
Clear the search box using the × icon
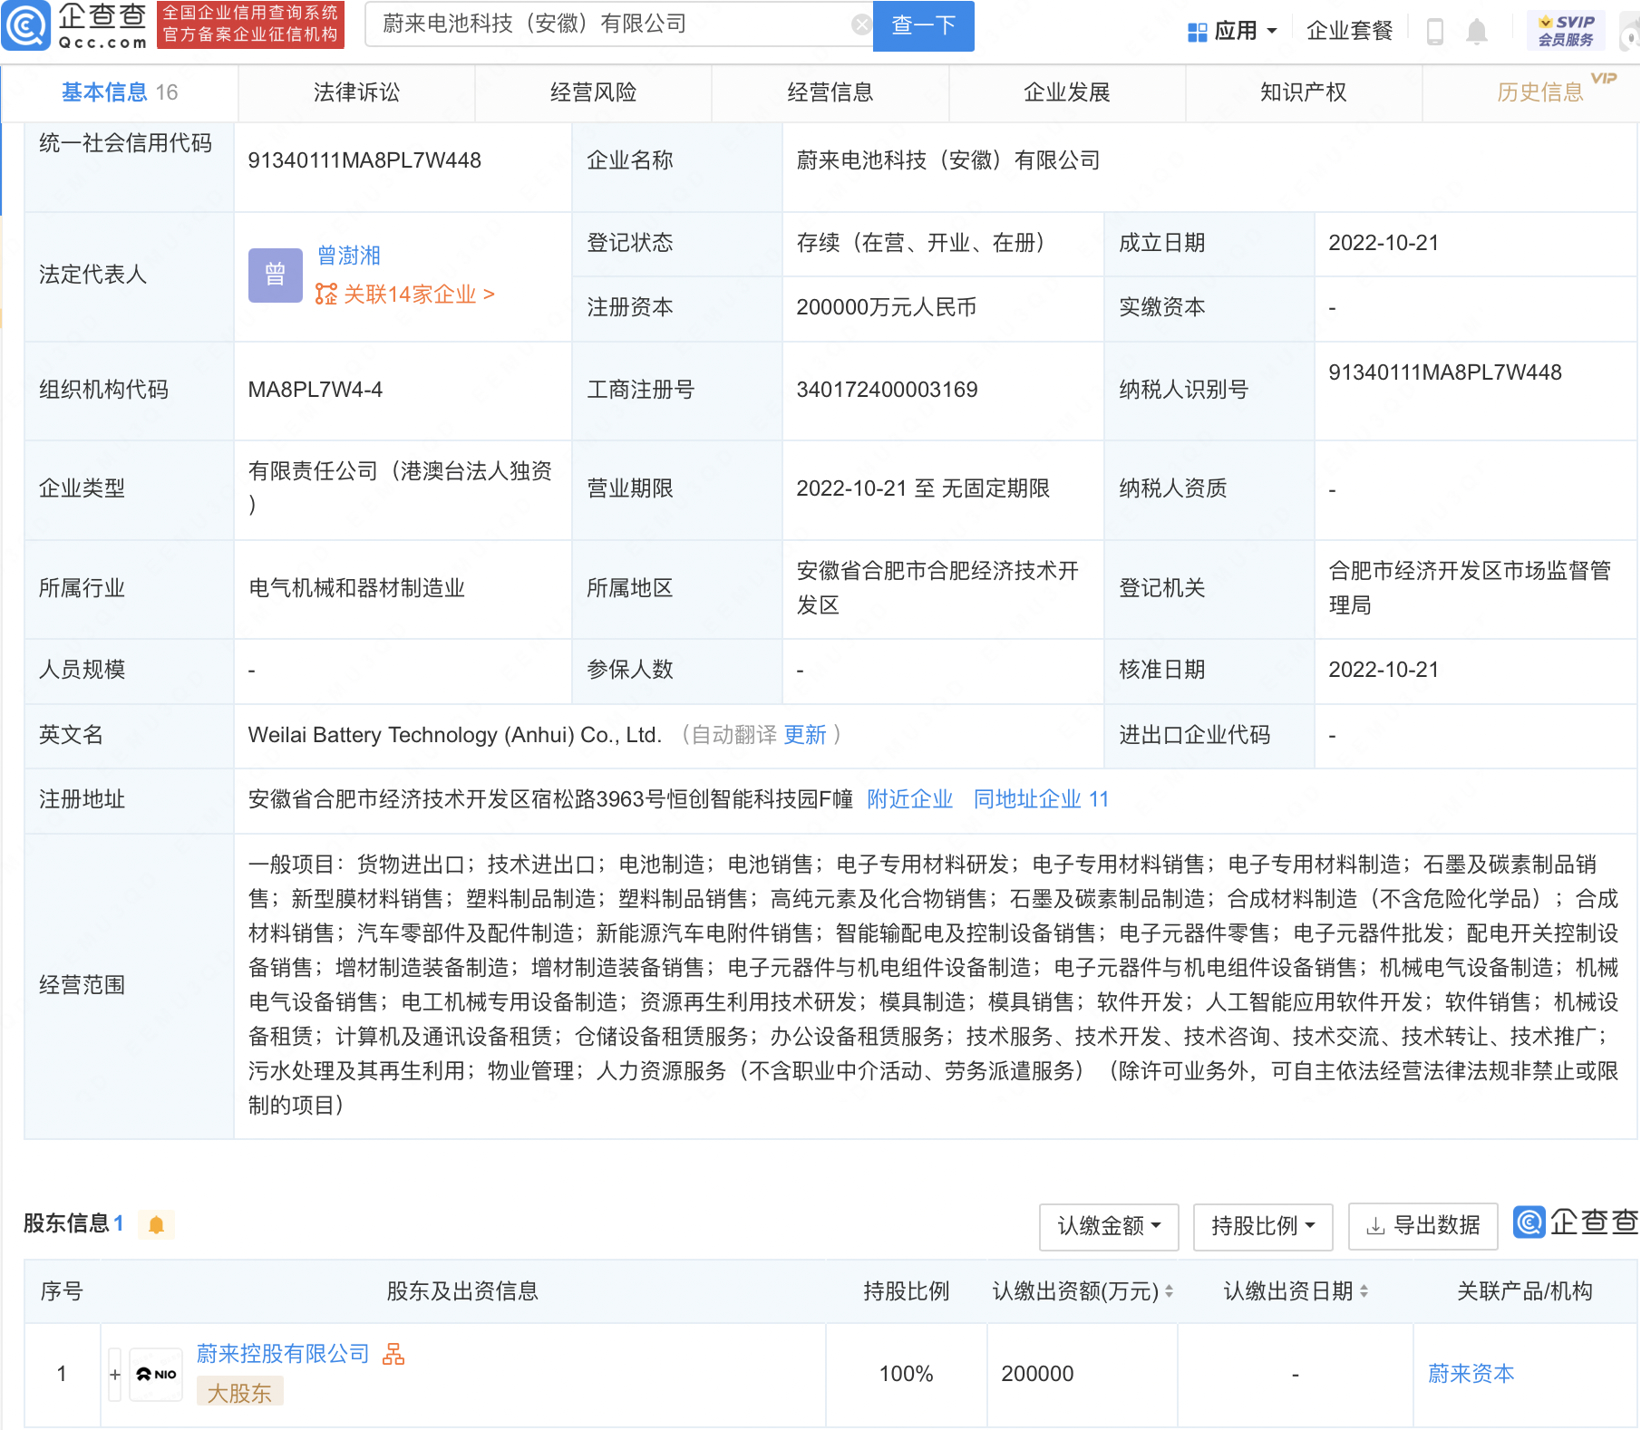[x=861, y=25]
